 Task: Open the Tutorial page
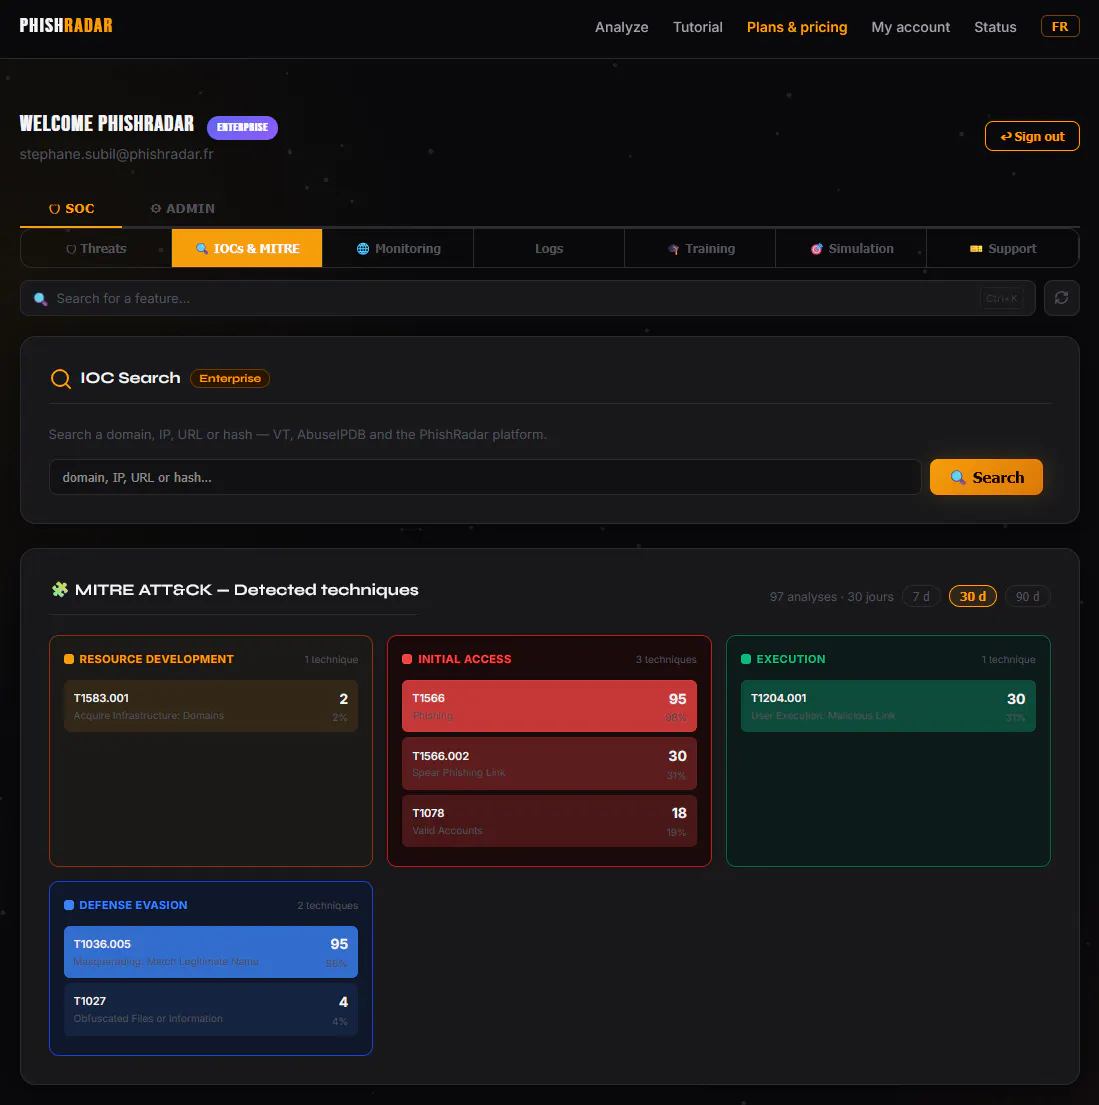coord(697,27)
